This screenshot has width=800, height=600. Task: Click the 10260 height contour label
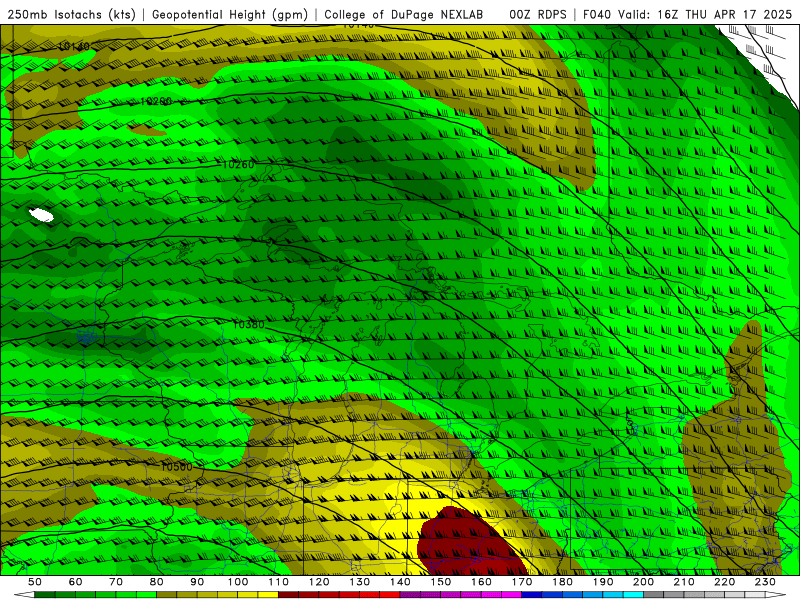(238, 164)
